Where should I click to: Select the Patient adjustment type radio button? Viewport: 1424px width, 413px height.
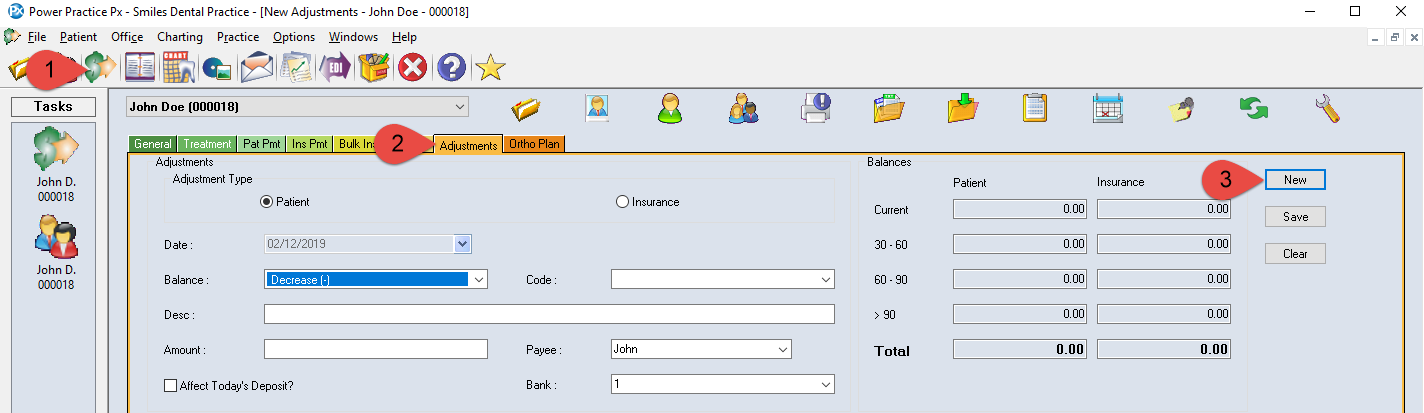pos(266,202)
